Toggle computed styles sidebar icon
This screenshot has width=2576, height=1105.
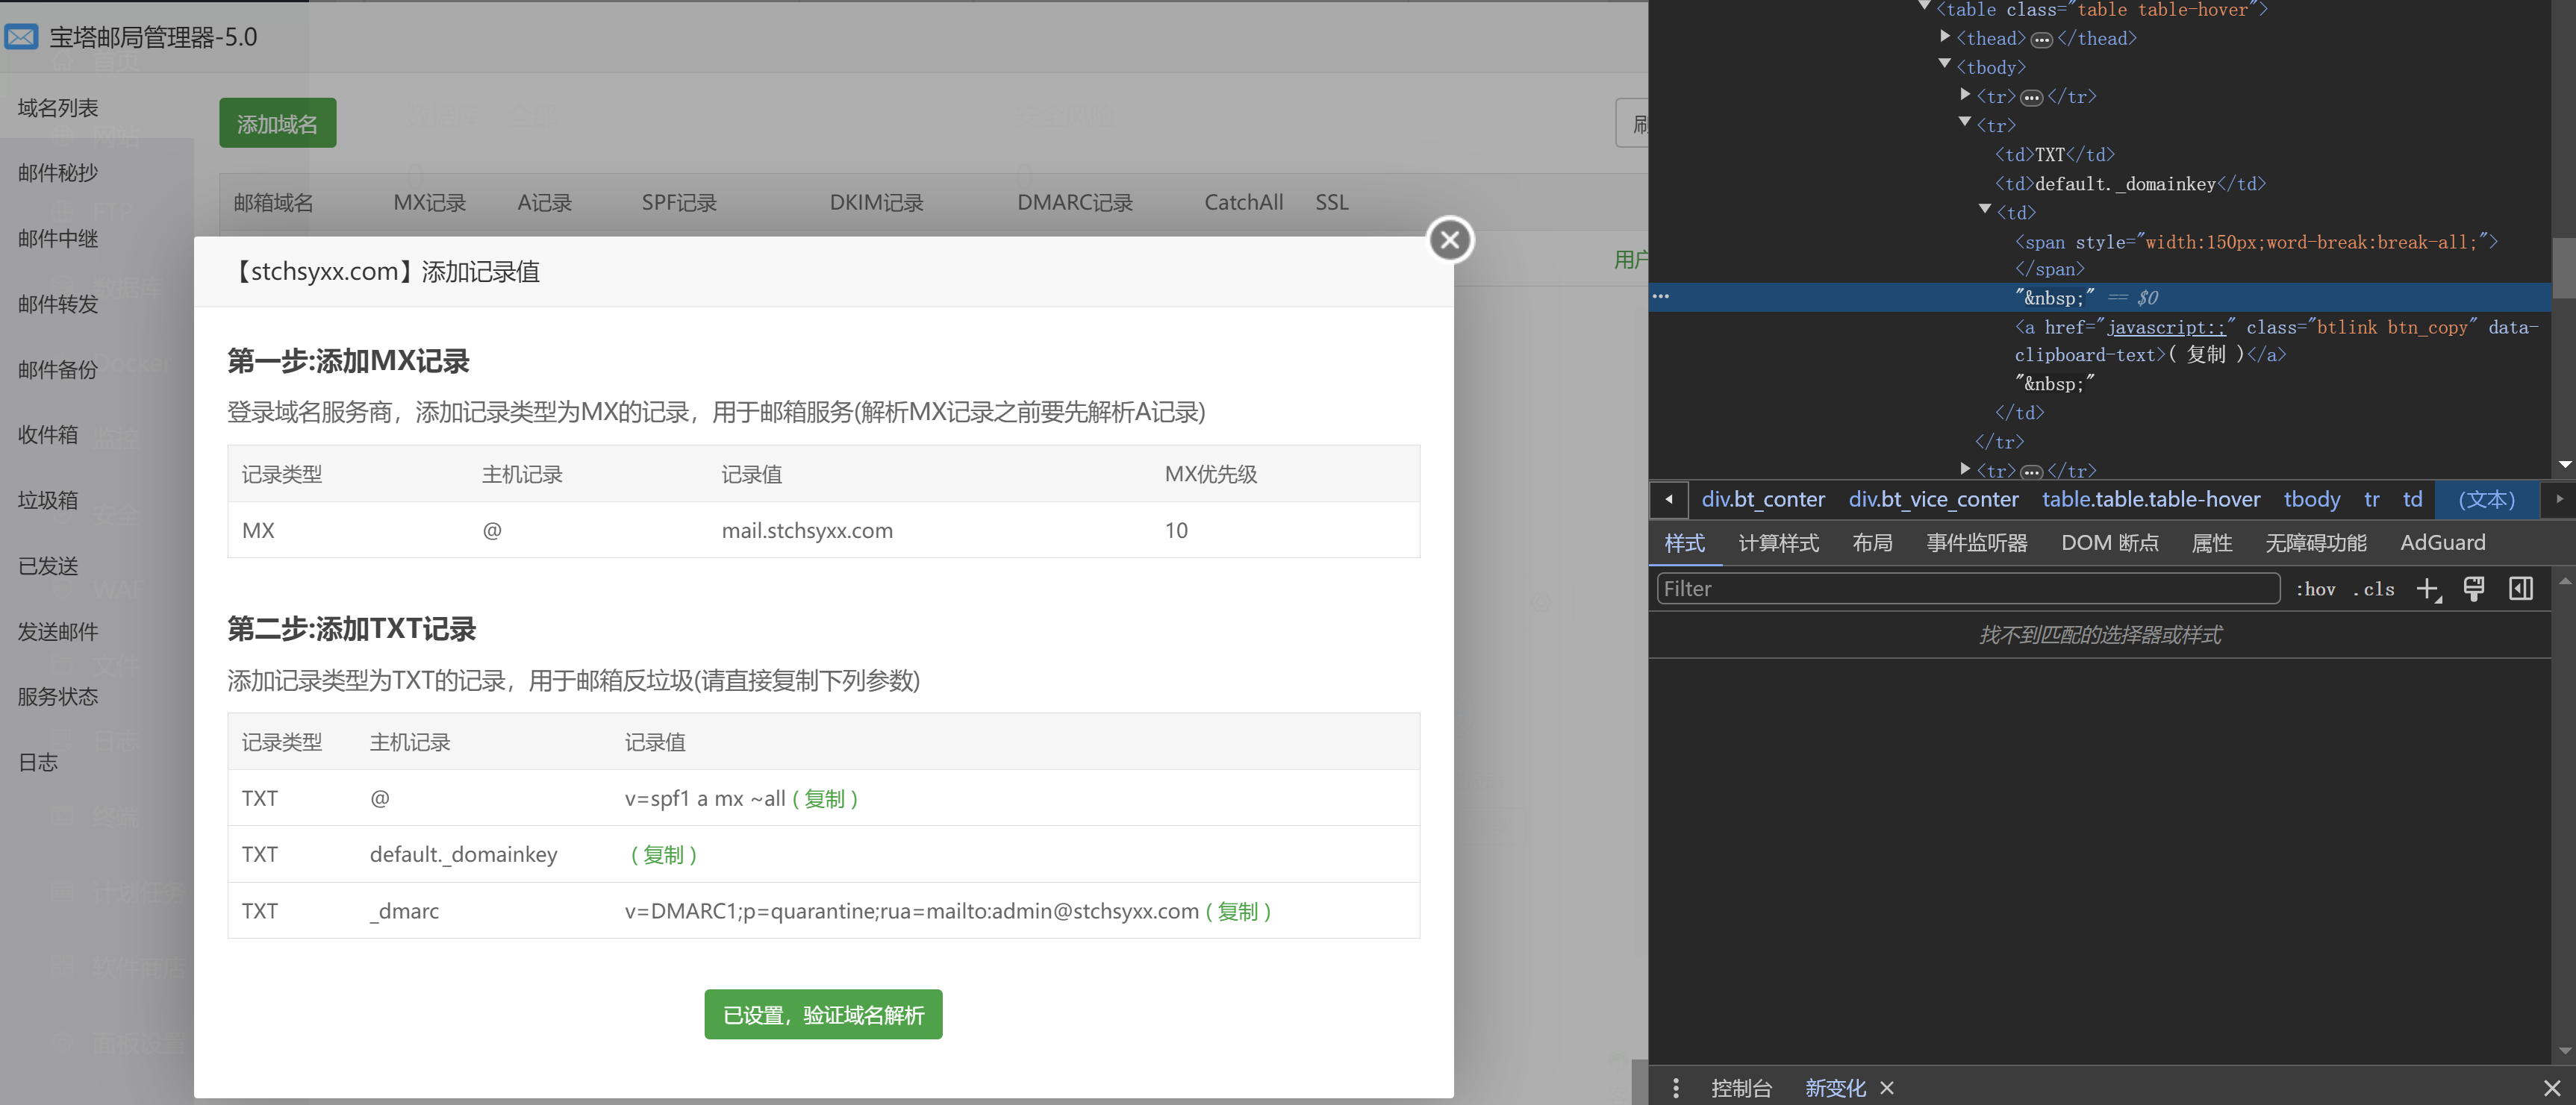(x=2521, y=589)
